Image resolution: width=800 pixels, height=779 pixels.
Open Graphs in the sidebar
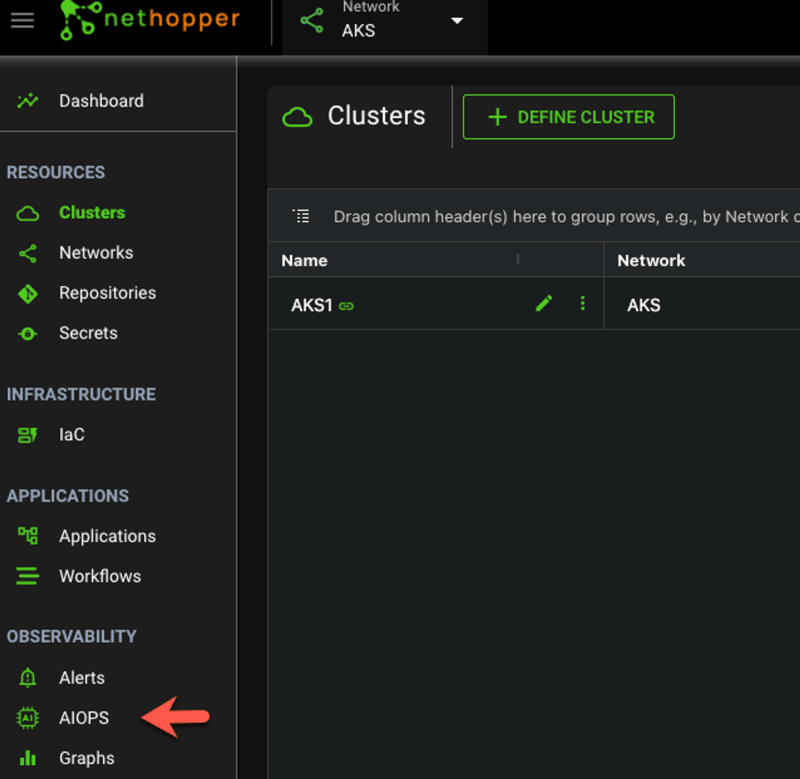click(x=87, y=759)
